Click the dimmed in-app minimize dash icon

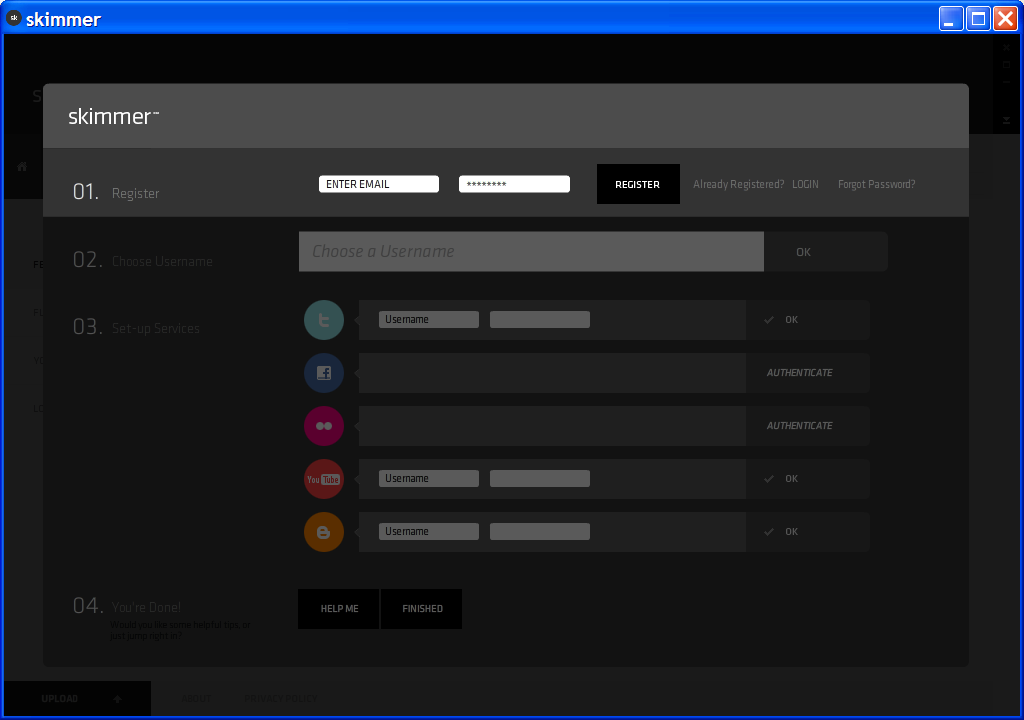point(1006,82)
